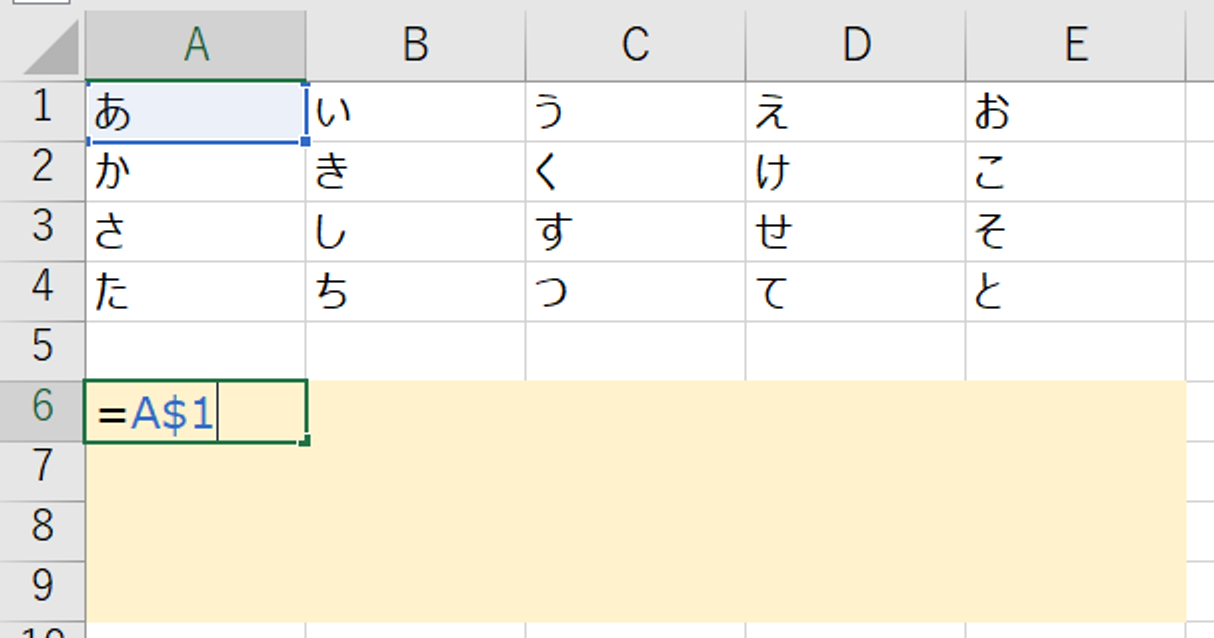1214x638 pixels.
Task: Select column C header
Action: pyautogui.click(x=636, y=45)
